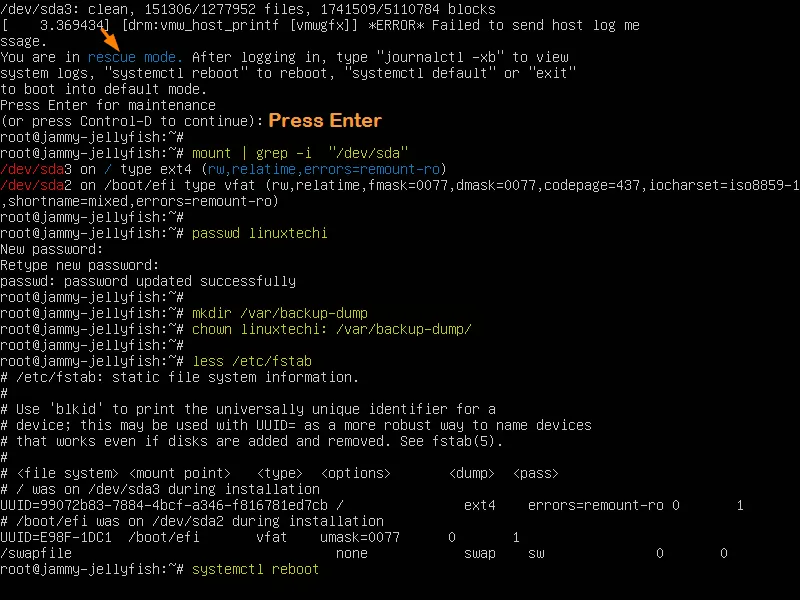800x600 pixels.
Task: Click the 'mkdir /var/backup-dump' command
Action: [282, 313]
